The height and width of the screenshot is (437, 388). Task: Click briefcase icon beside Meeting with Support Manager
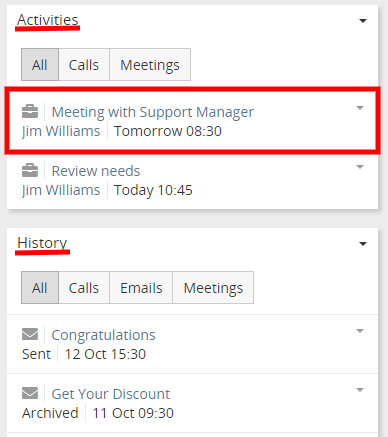pyautogui.click(x=30, y=112)
